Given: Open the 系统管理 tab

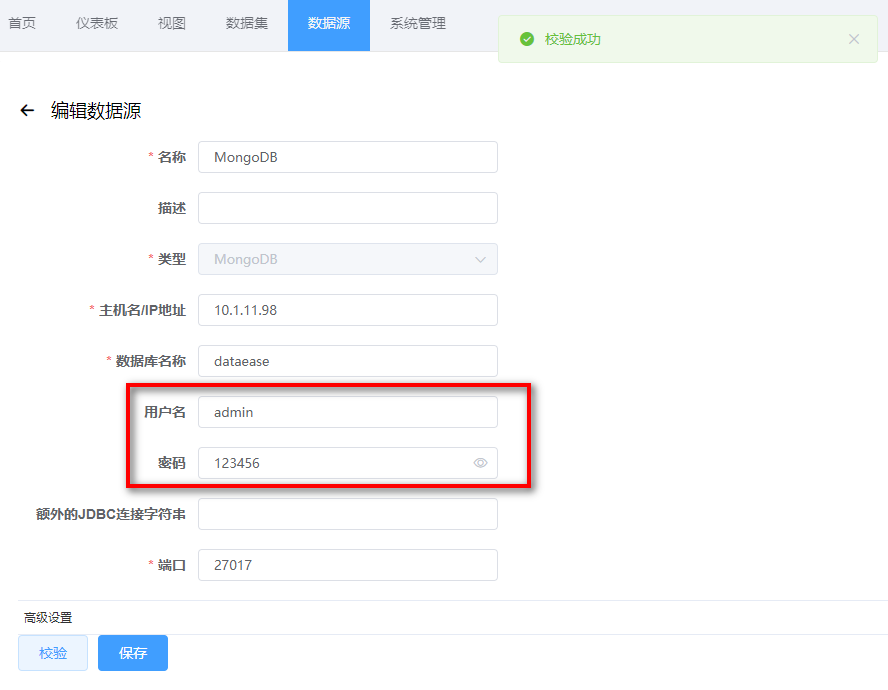Looking at the screenshot, I should 417,23.
